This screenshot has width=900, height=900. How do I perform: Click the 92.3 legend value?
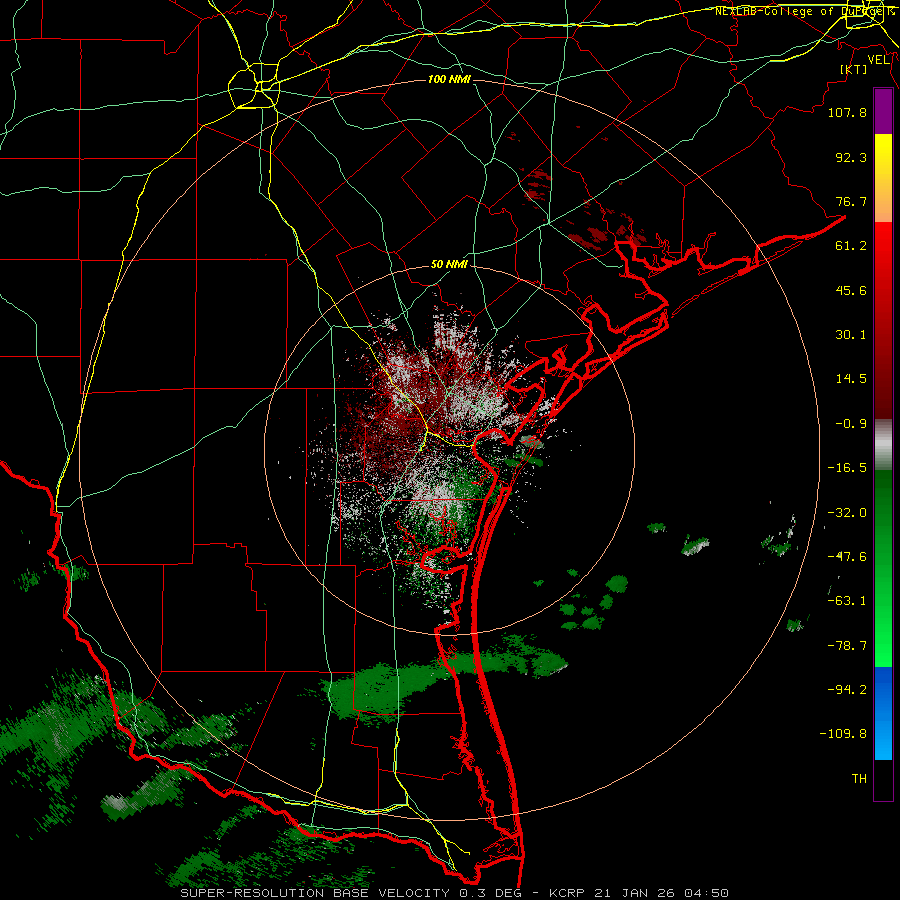pos(851,157)
